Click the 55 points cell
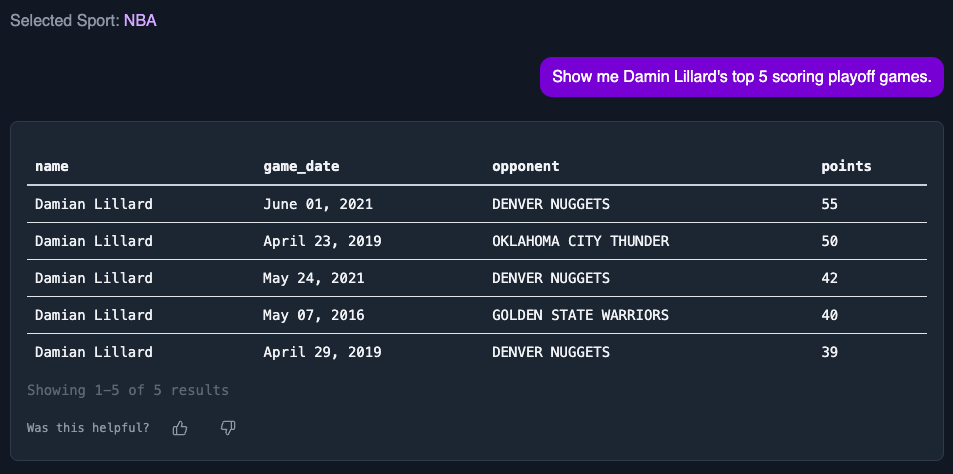Screen dimensions: 953x474 (829, 204)
